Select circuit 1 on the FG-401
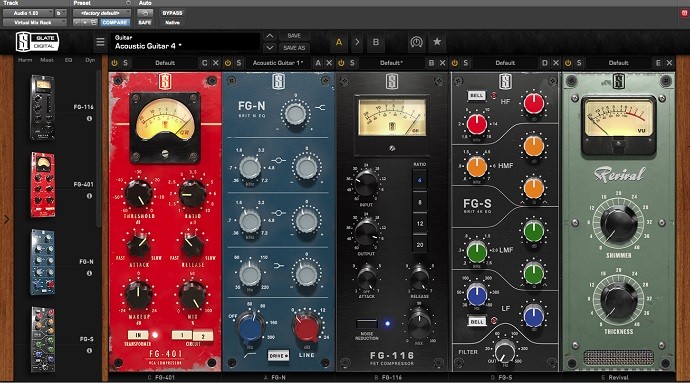The height and width of the screenshot is (383, 690). coord(182,335)
